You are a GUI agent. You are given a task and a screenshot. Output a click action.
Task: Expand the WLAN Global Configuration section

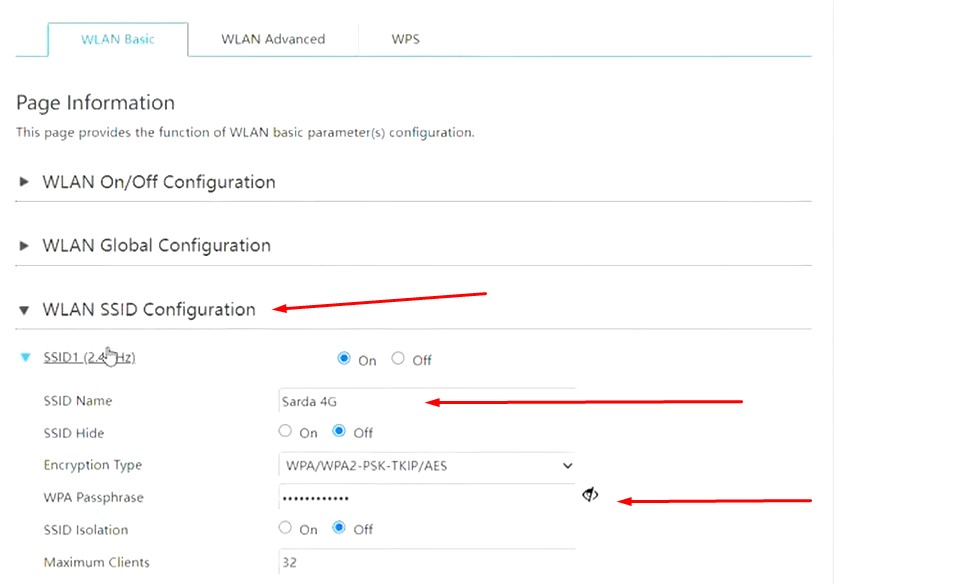point(25,246)
